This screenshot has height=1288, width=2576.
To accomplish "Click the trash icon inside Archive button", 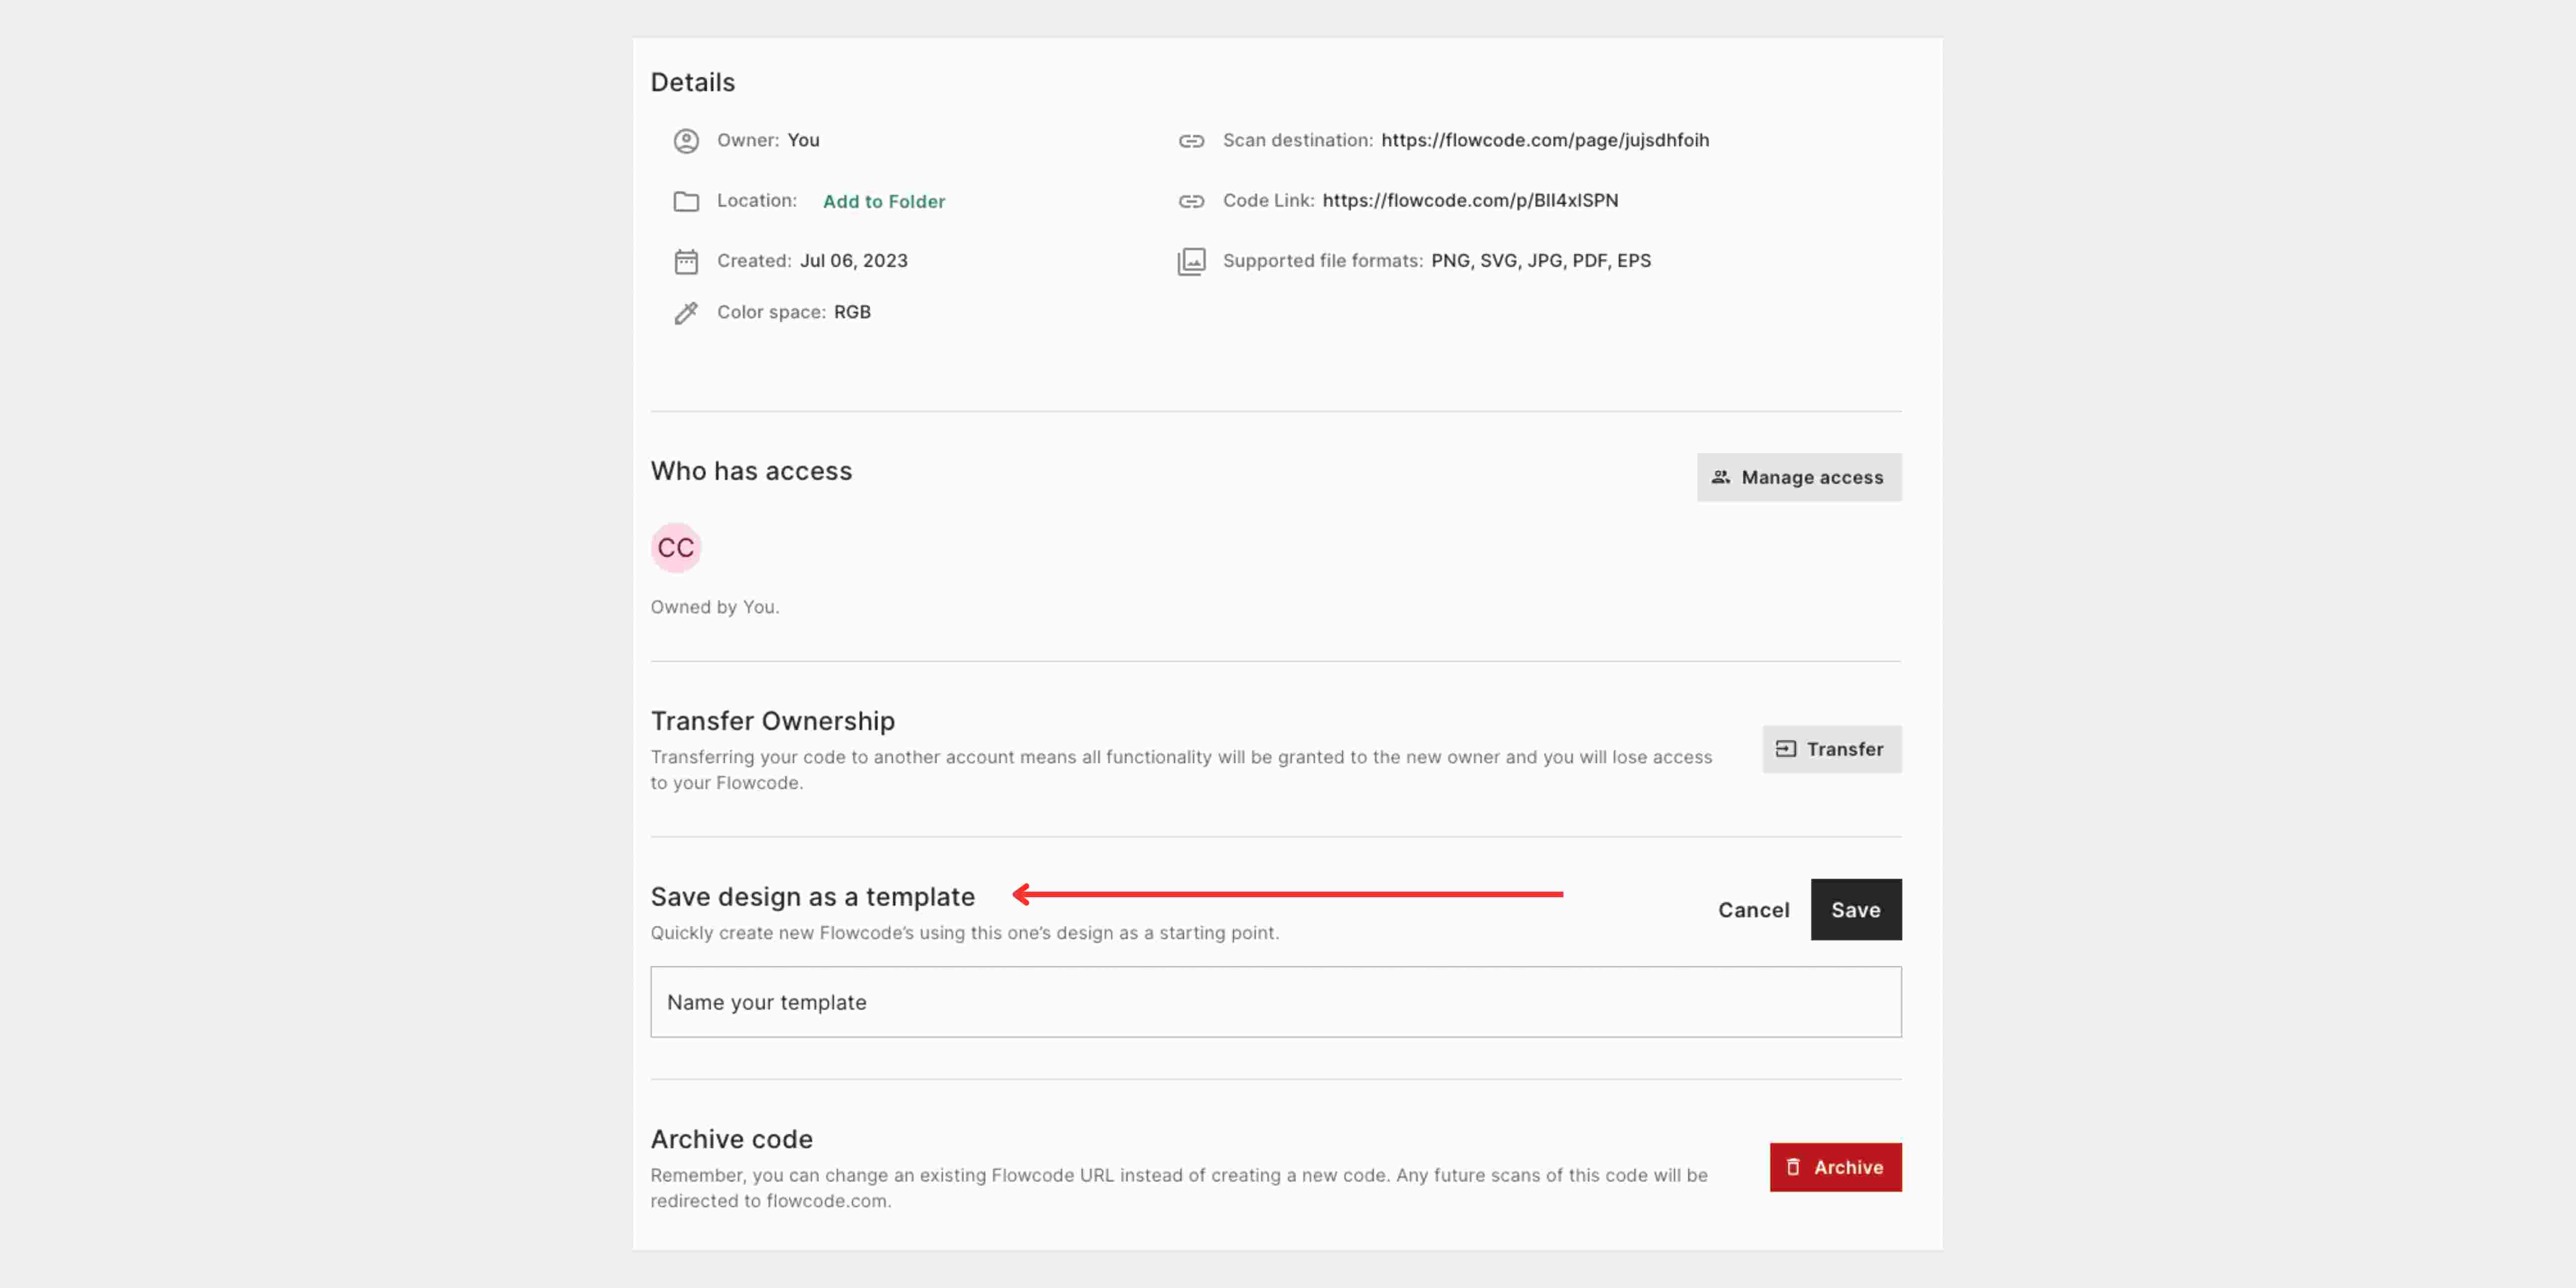I will coord(1794,1167).
